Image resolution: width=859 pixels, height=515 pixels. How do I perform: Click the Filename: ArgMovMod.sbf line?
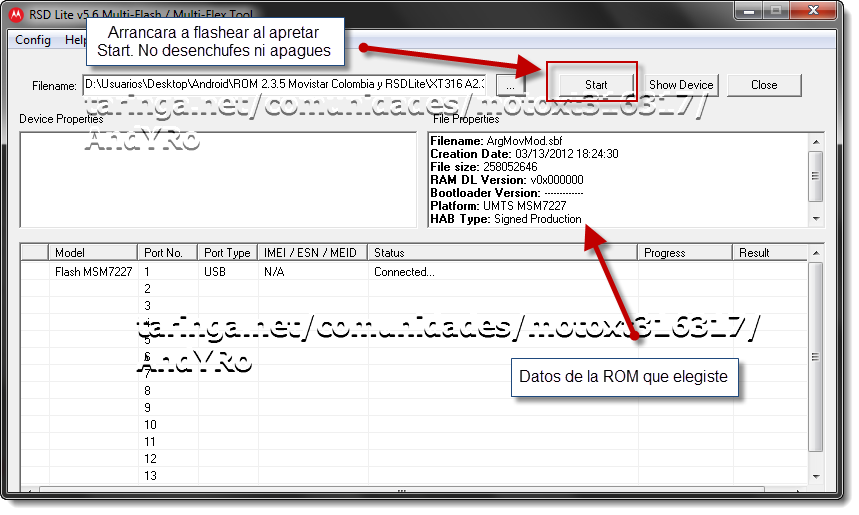tap(496, 141)
